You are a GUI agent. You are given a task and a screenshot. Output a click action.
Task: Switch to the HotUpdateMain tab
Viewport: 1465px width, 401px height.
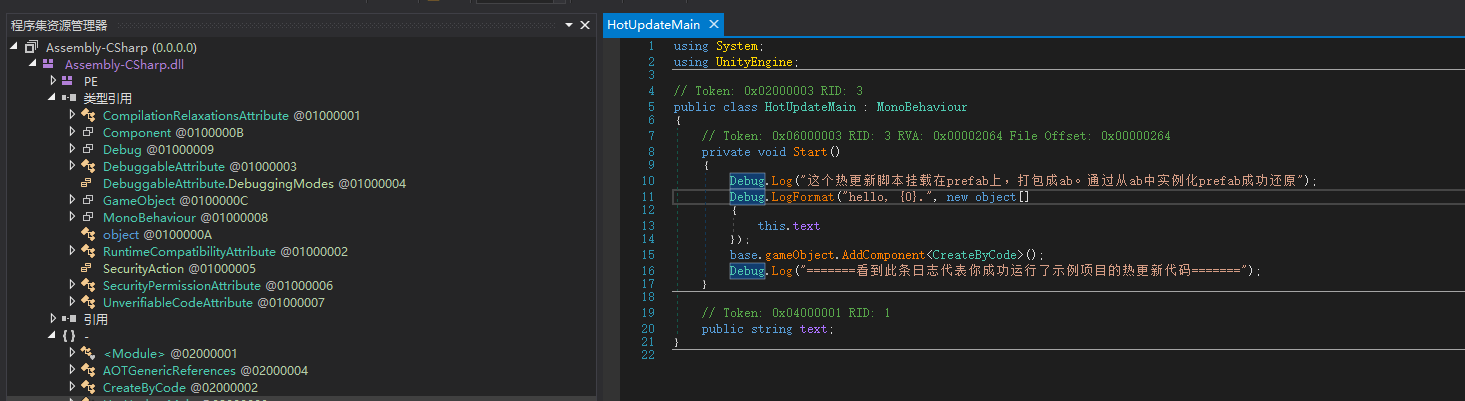tap(653, 25)
